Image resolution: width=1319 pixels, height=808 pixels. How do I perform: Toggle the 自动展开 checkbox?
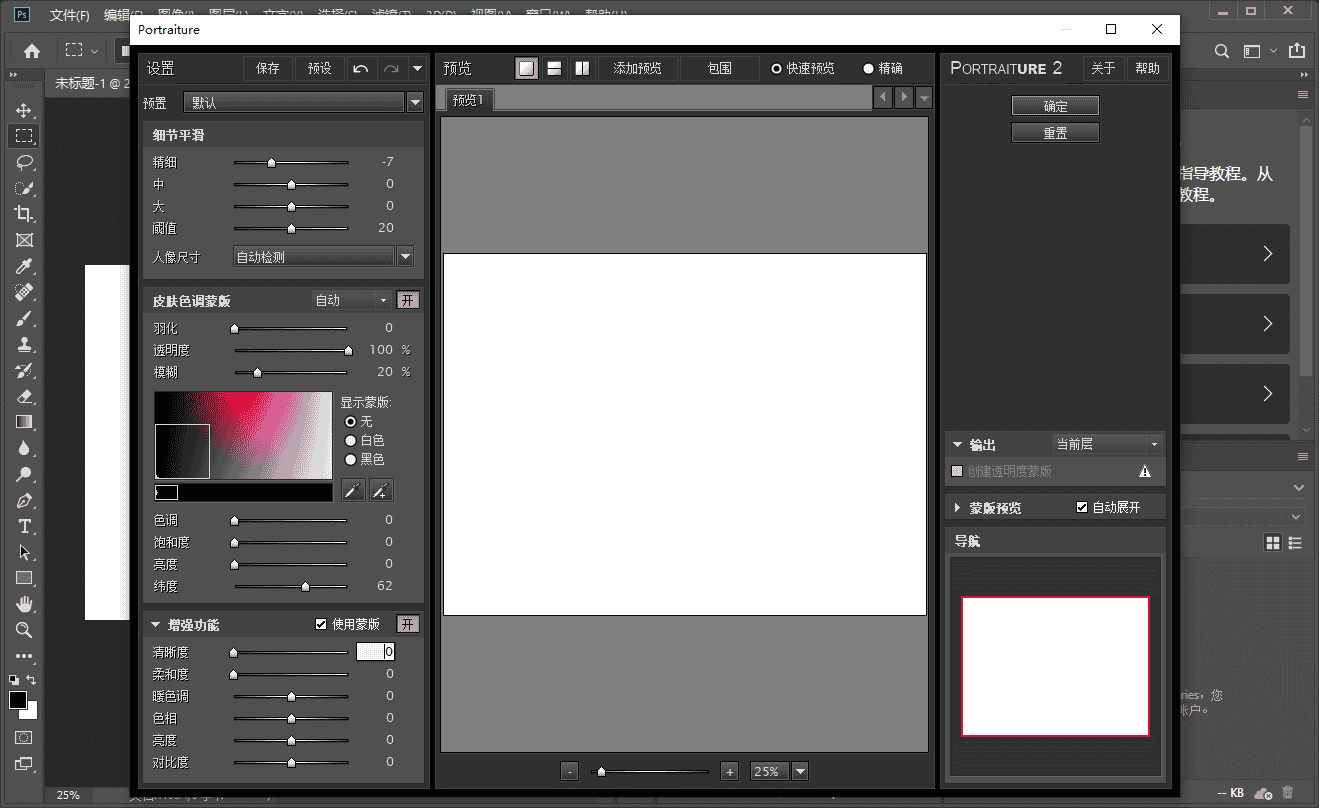pos(1081,507)
